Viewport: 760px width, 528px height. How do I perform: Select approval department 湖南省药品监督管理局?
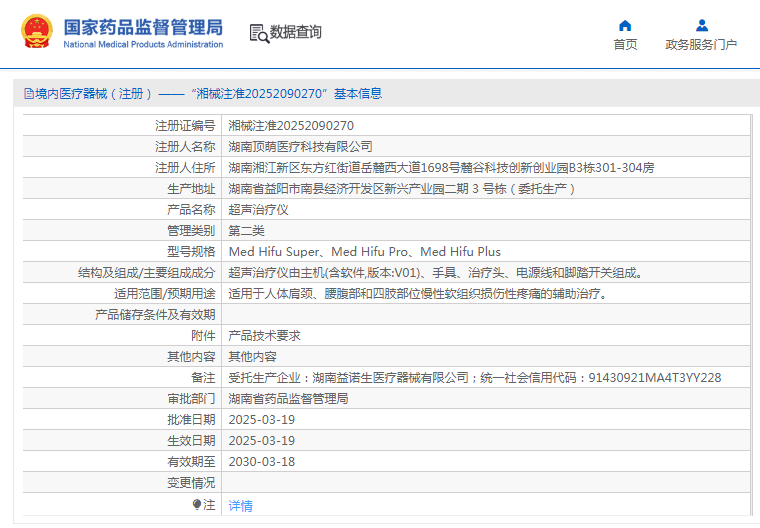[x=288, y=399]
